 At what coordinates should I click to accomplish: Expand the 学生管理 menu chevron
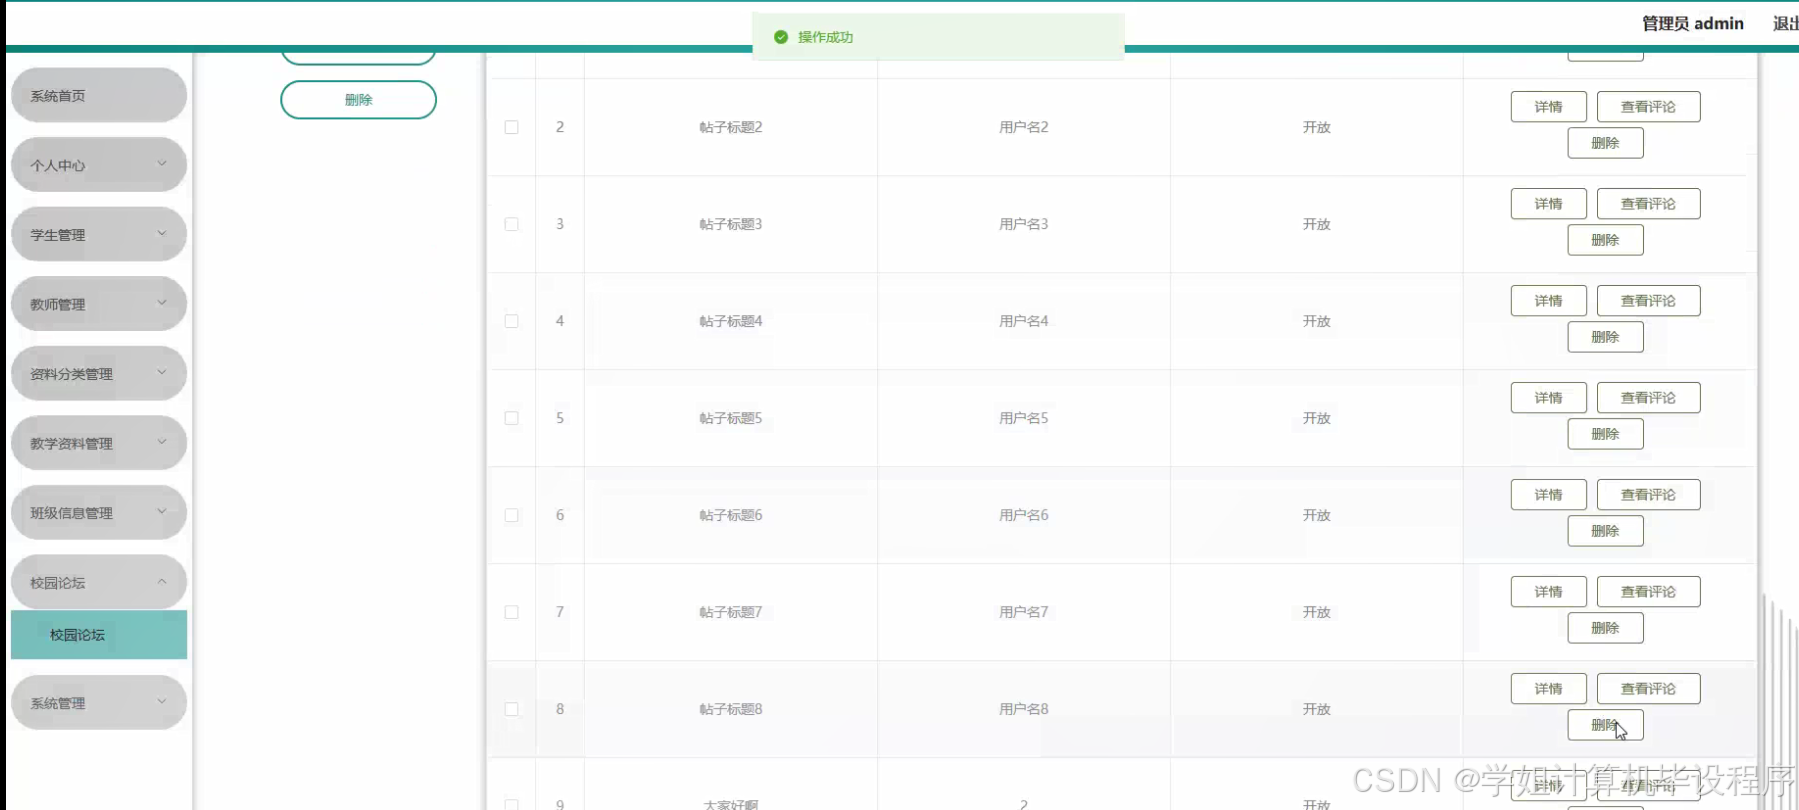(162, 234)
